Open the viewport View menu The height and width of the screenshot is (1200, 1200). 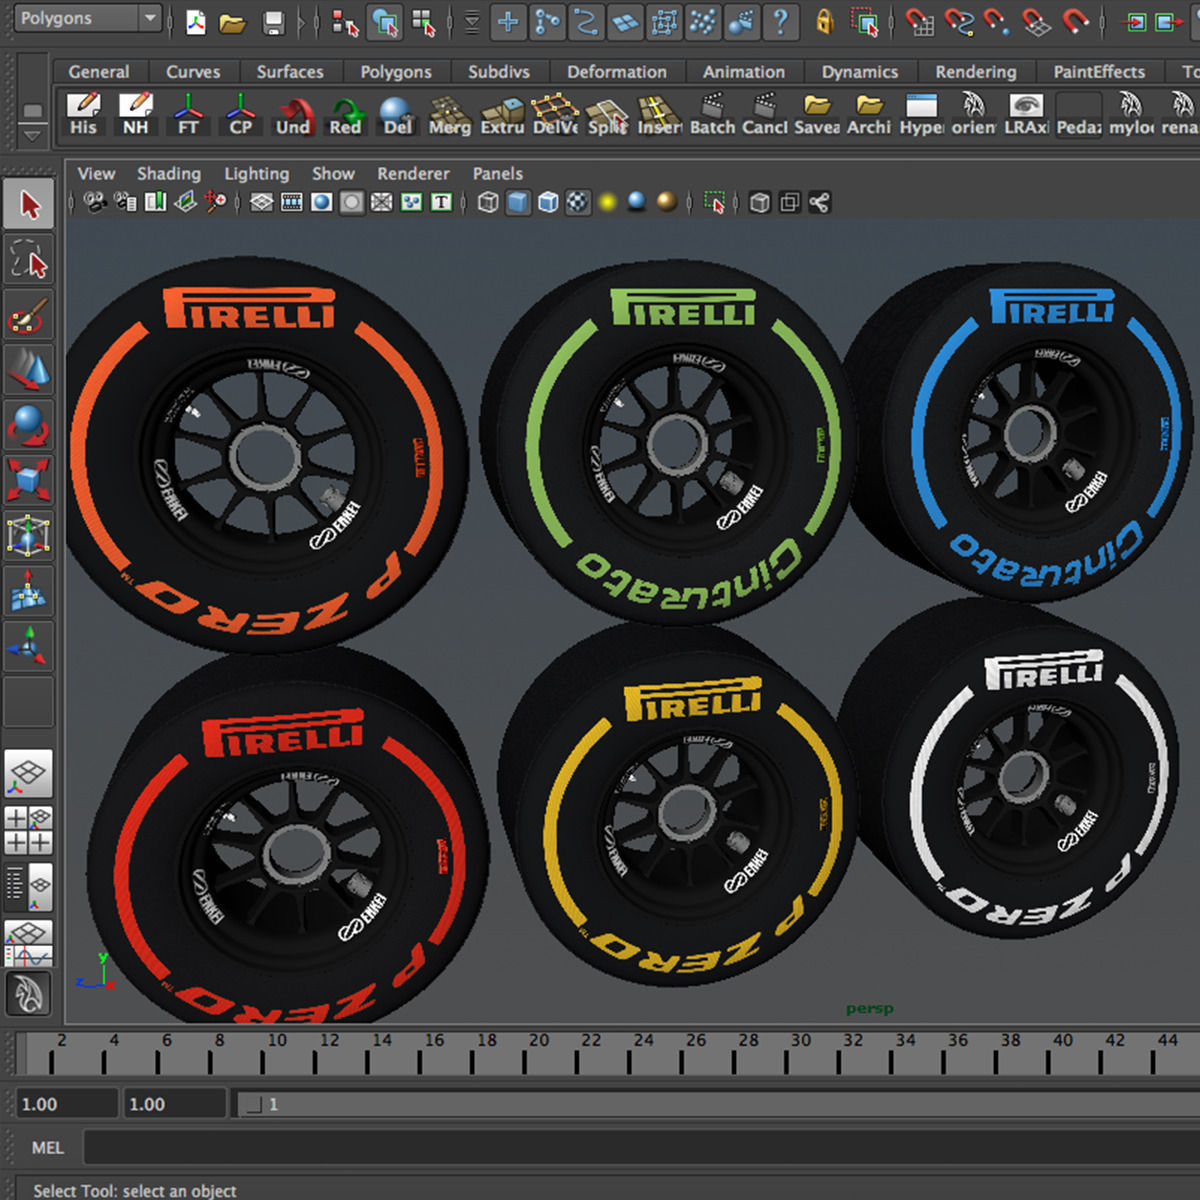(x=96, y=174)
